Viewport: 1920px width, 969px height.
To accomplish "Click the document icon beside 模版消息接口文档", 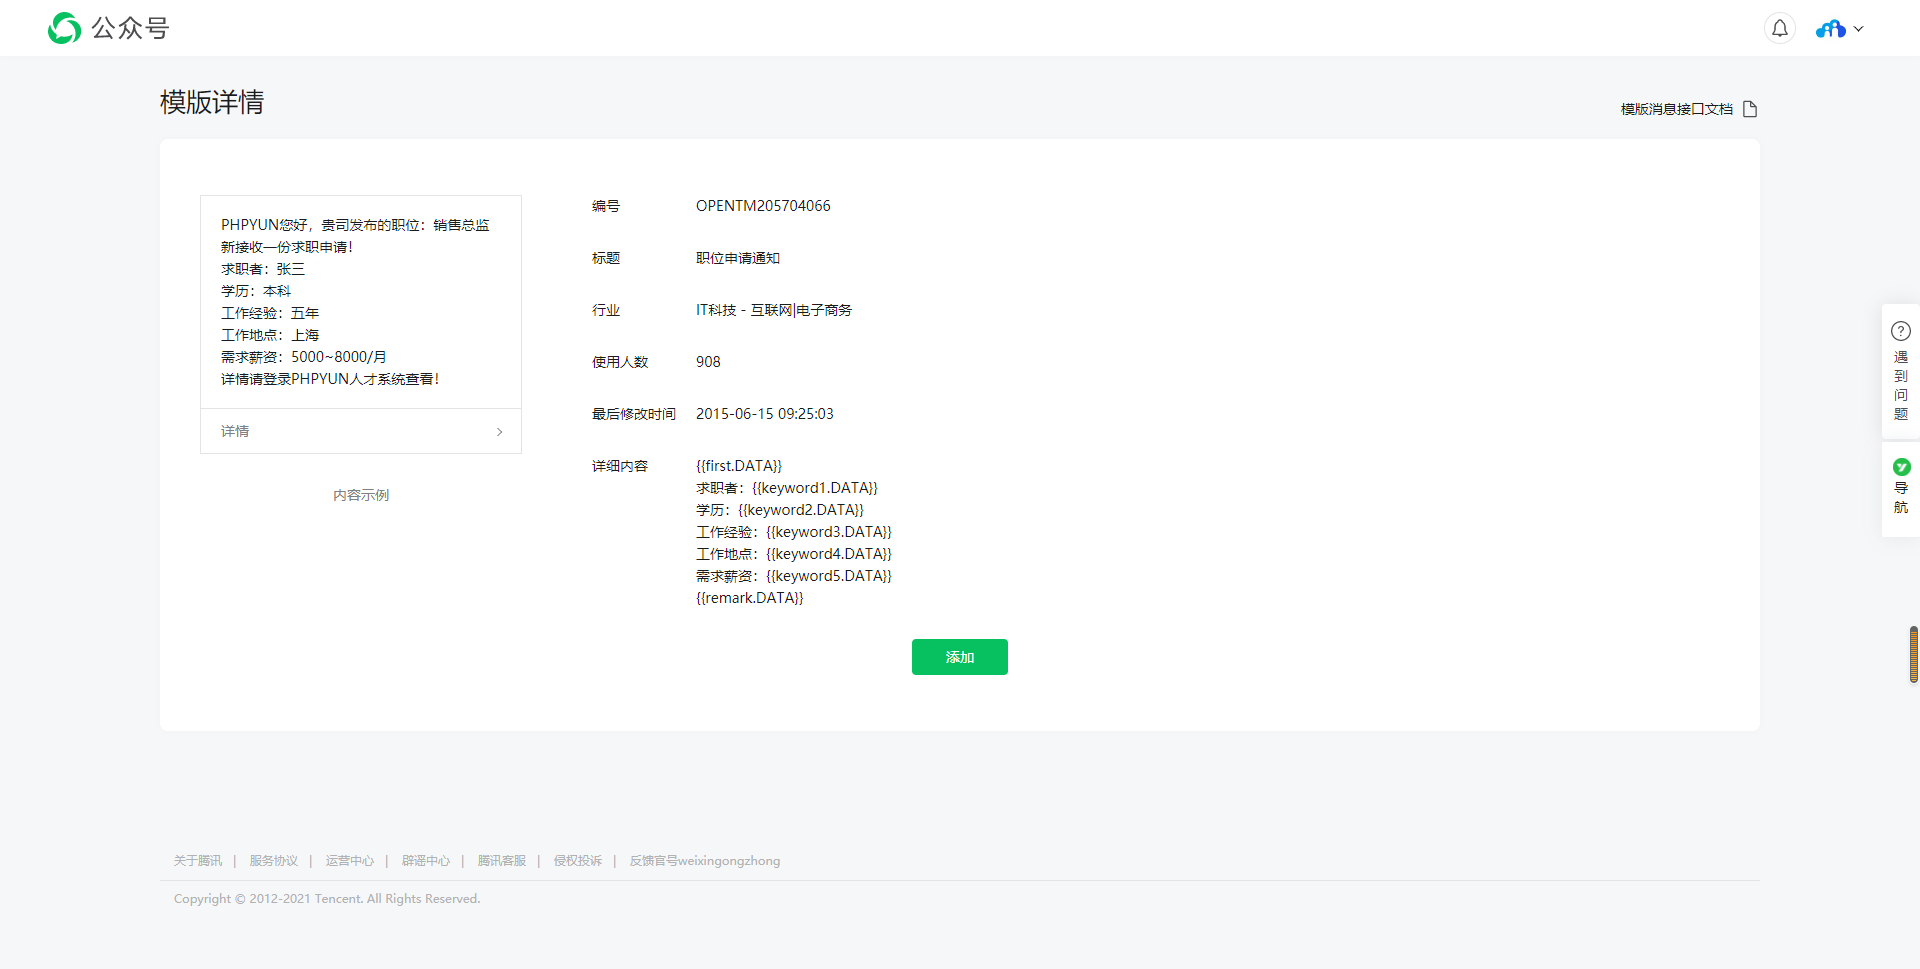I will (x=1750, y=109).
